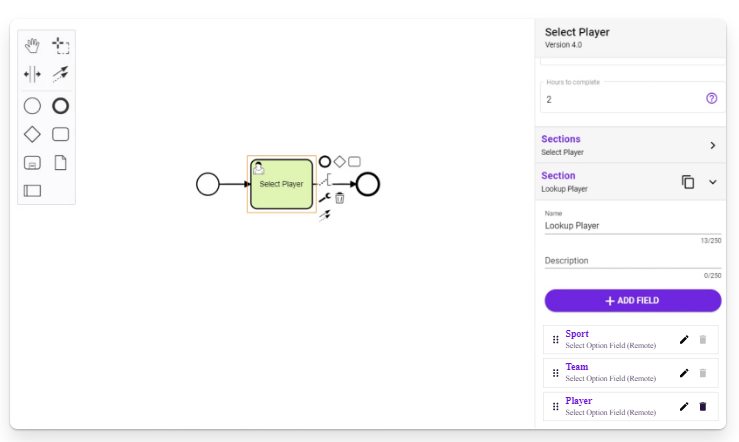Viewport: 739px width, 442px height.
Task: Edit the Sport field
Action: 684,340
